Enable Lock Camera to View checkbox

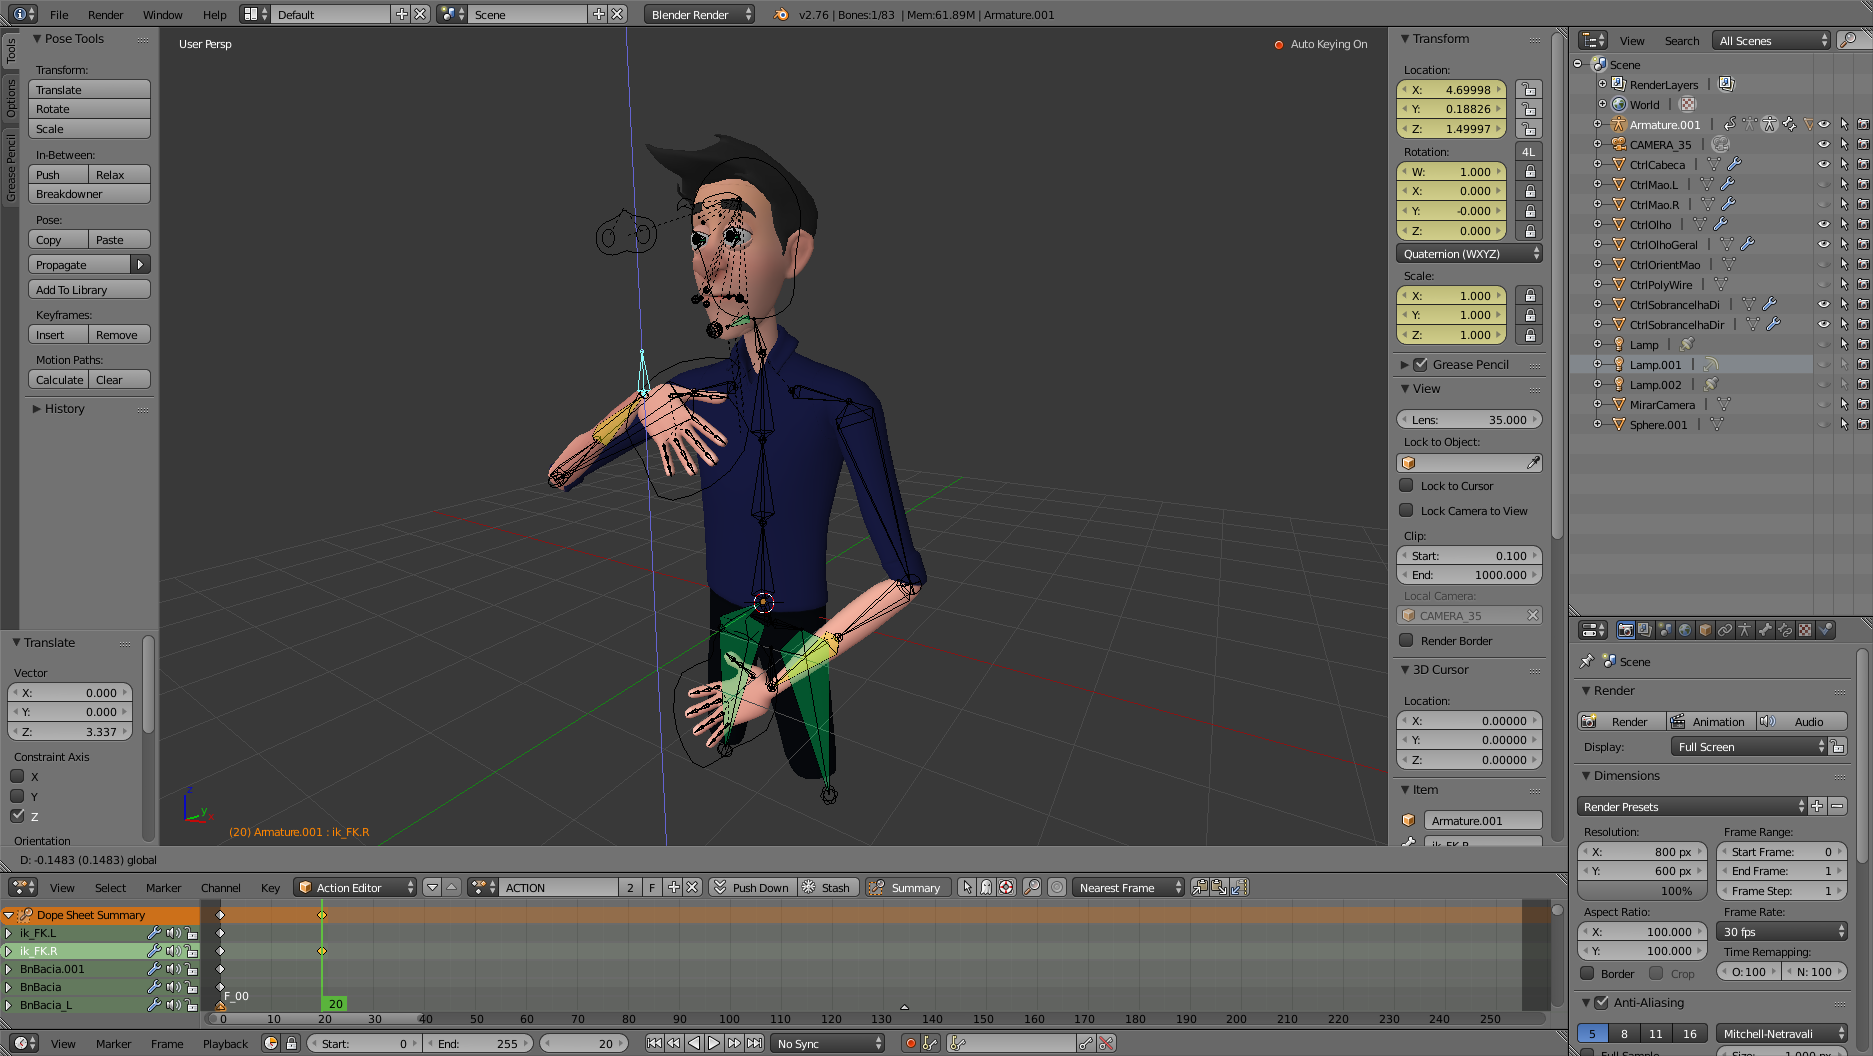(1406, 511)
